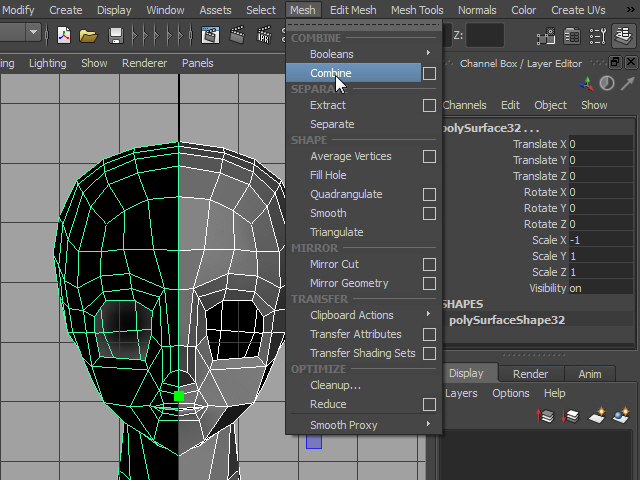Click the Z coordinate input field
640x480 pixels.
tap(484, 35)
